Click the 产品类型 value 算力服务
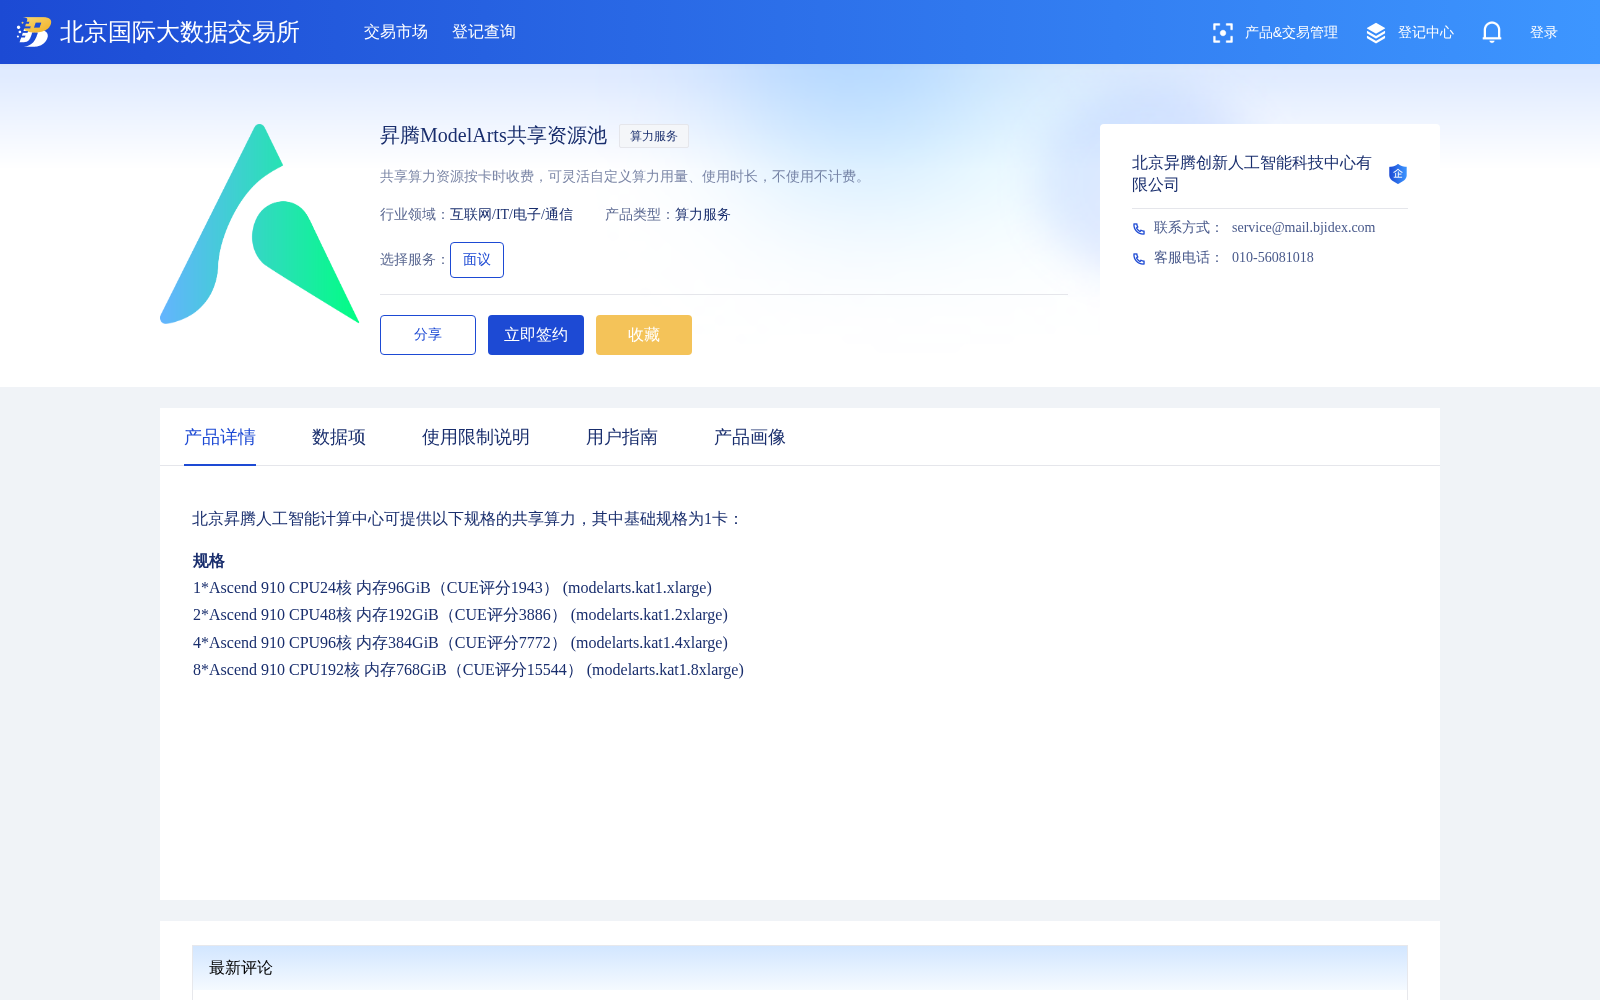This screenshot has height=1000, width=1600. click(x=703, y=215)
